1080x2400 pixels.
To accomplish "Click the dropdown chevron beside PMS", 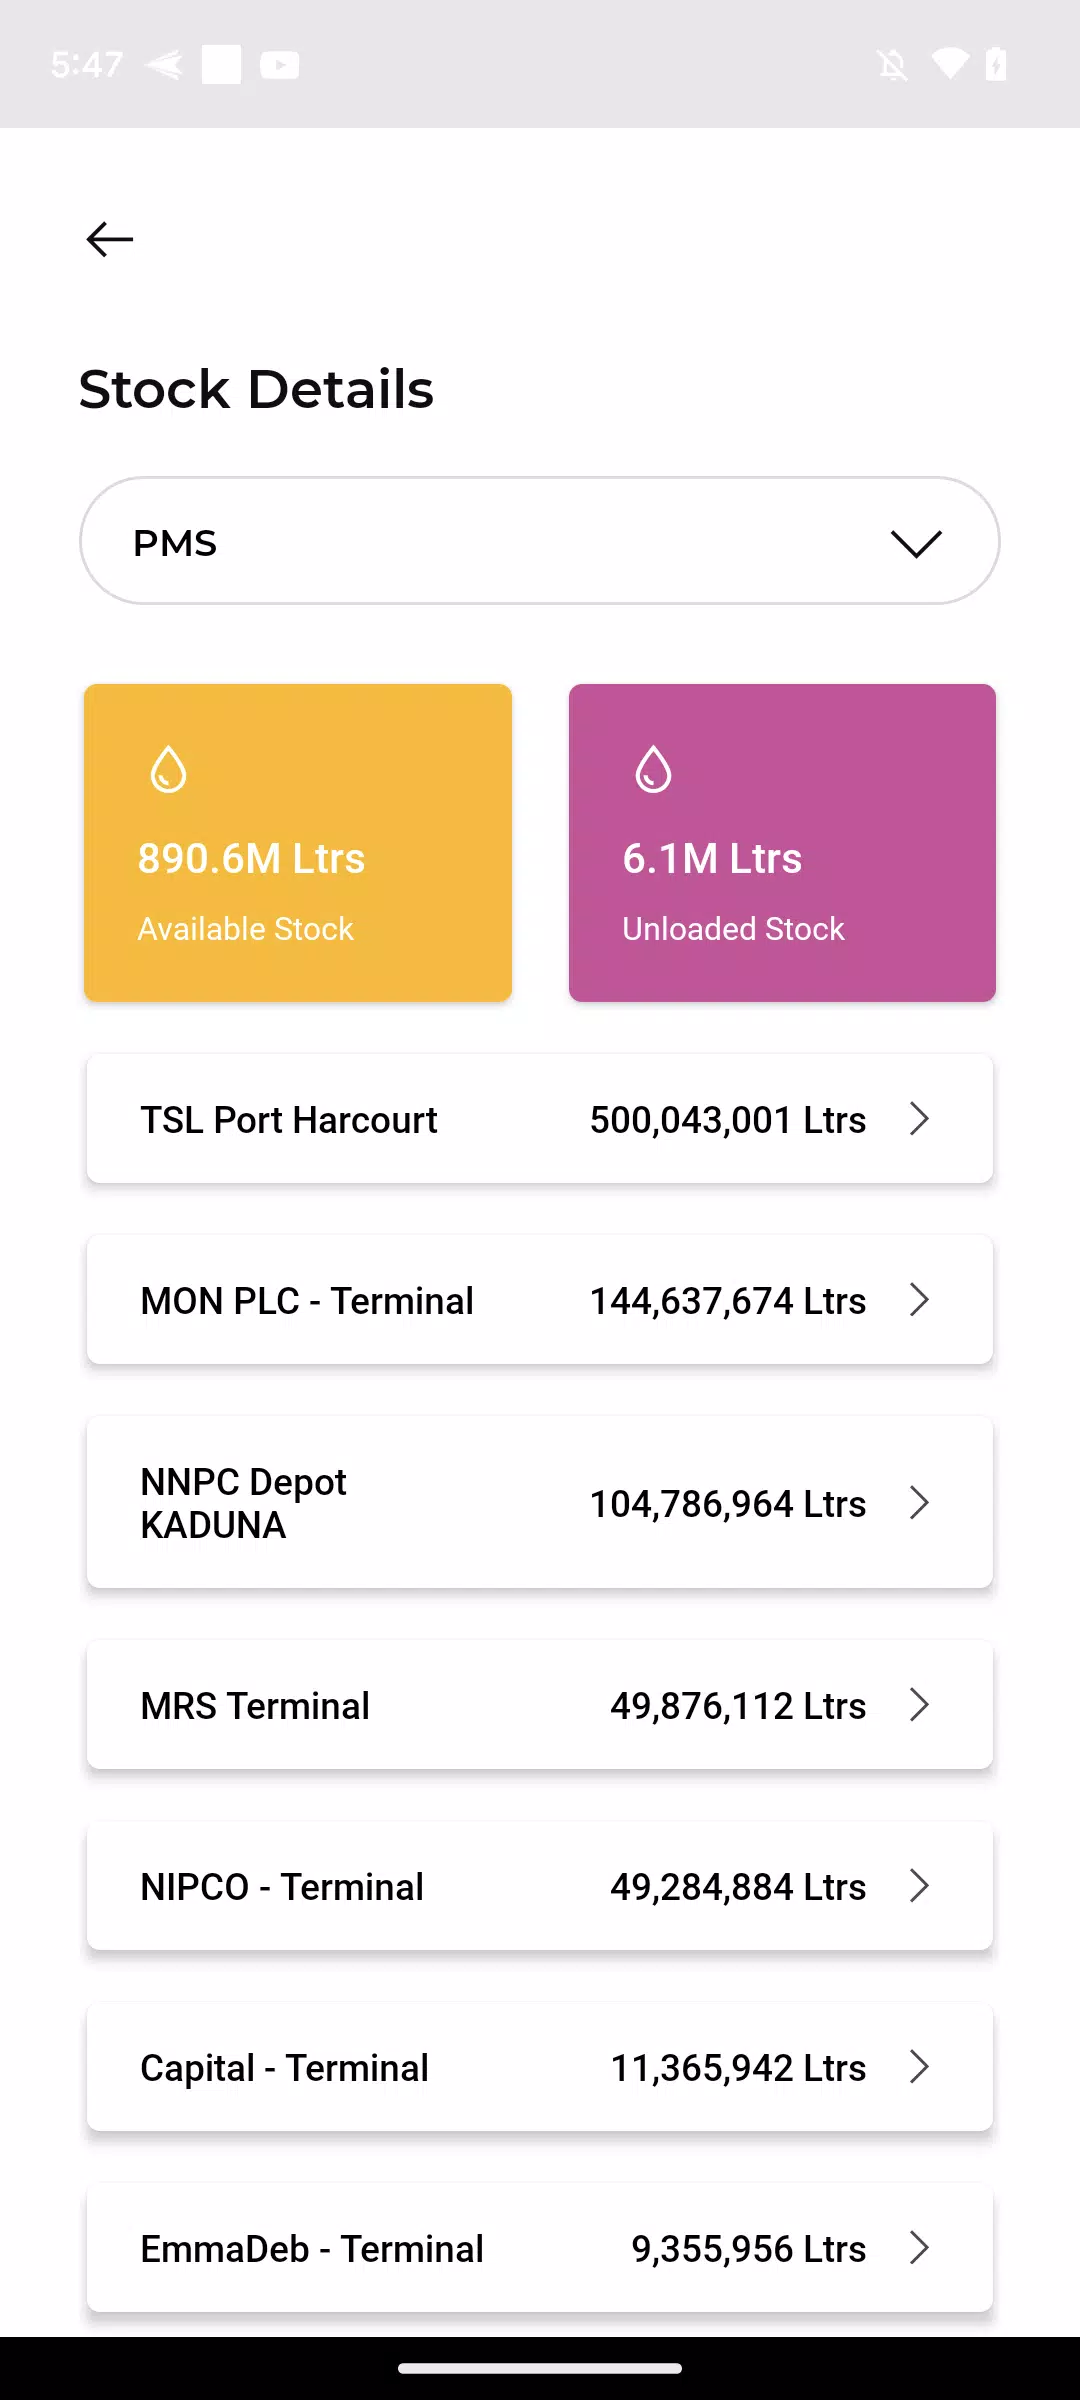I will (x=916, y=544).
